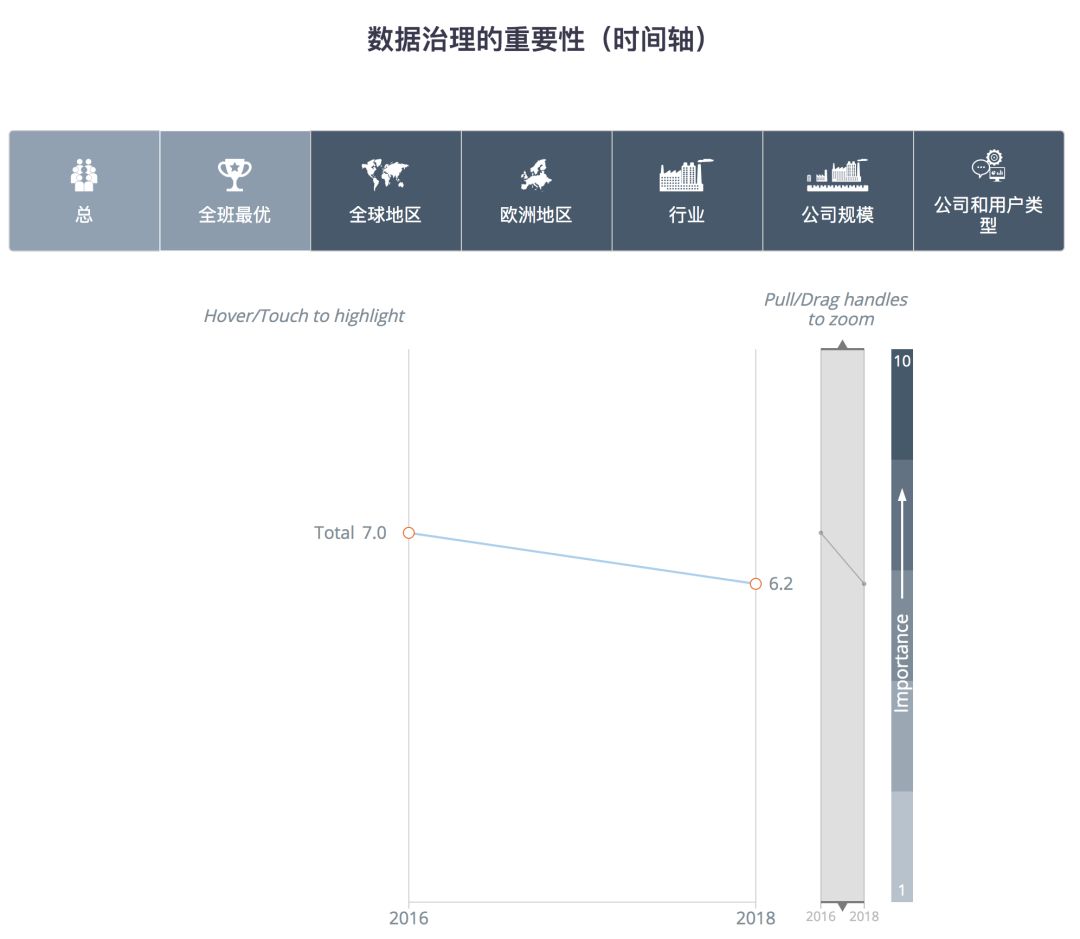The height and width of the screenshot is (939, 1080).
Task: Click the people group icon for 总
Action: pyautogui.click(x=84, y=175)
